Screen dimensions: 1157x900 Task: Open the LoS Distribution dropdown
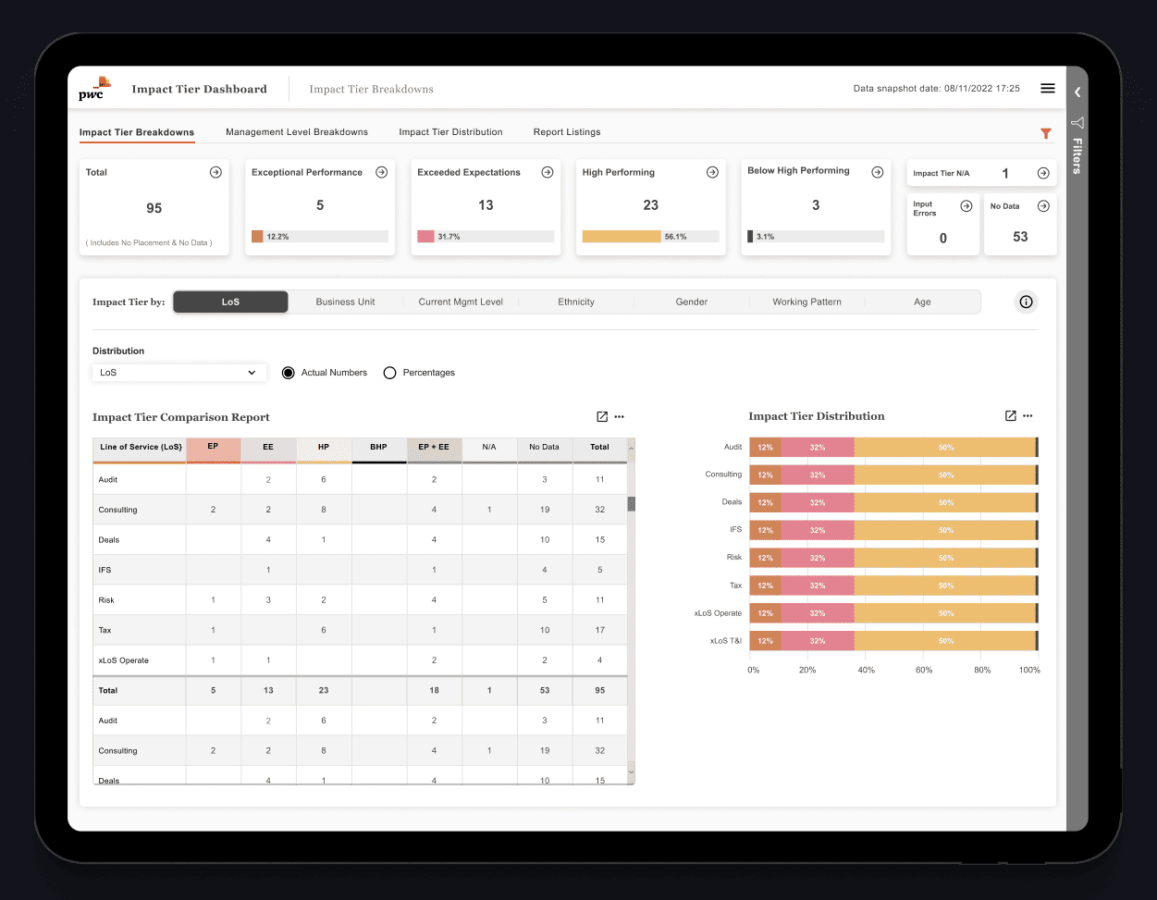coord(179,373)
